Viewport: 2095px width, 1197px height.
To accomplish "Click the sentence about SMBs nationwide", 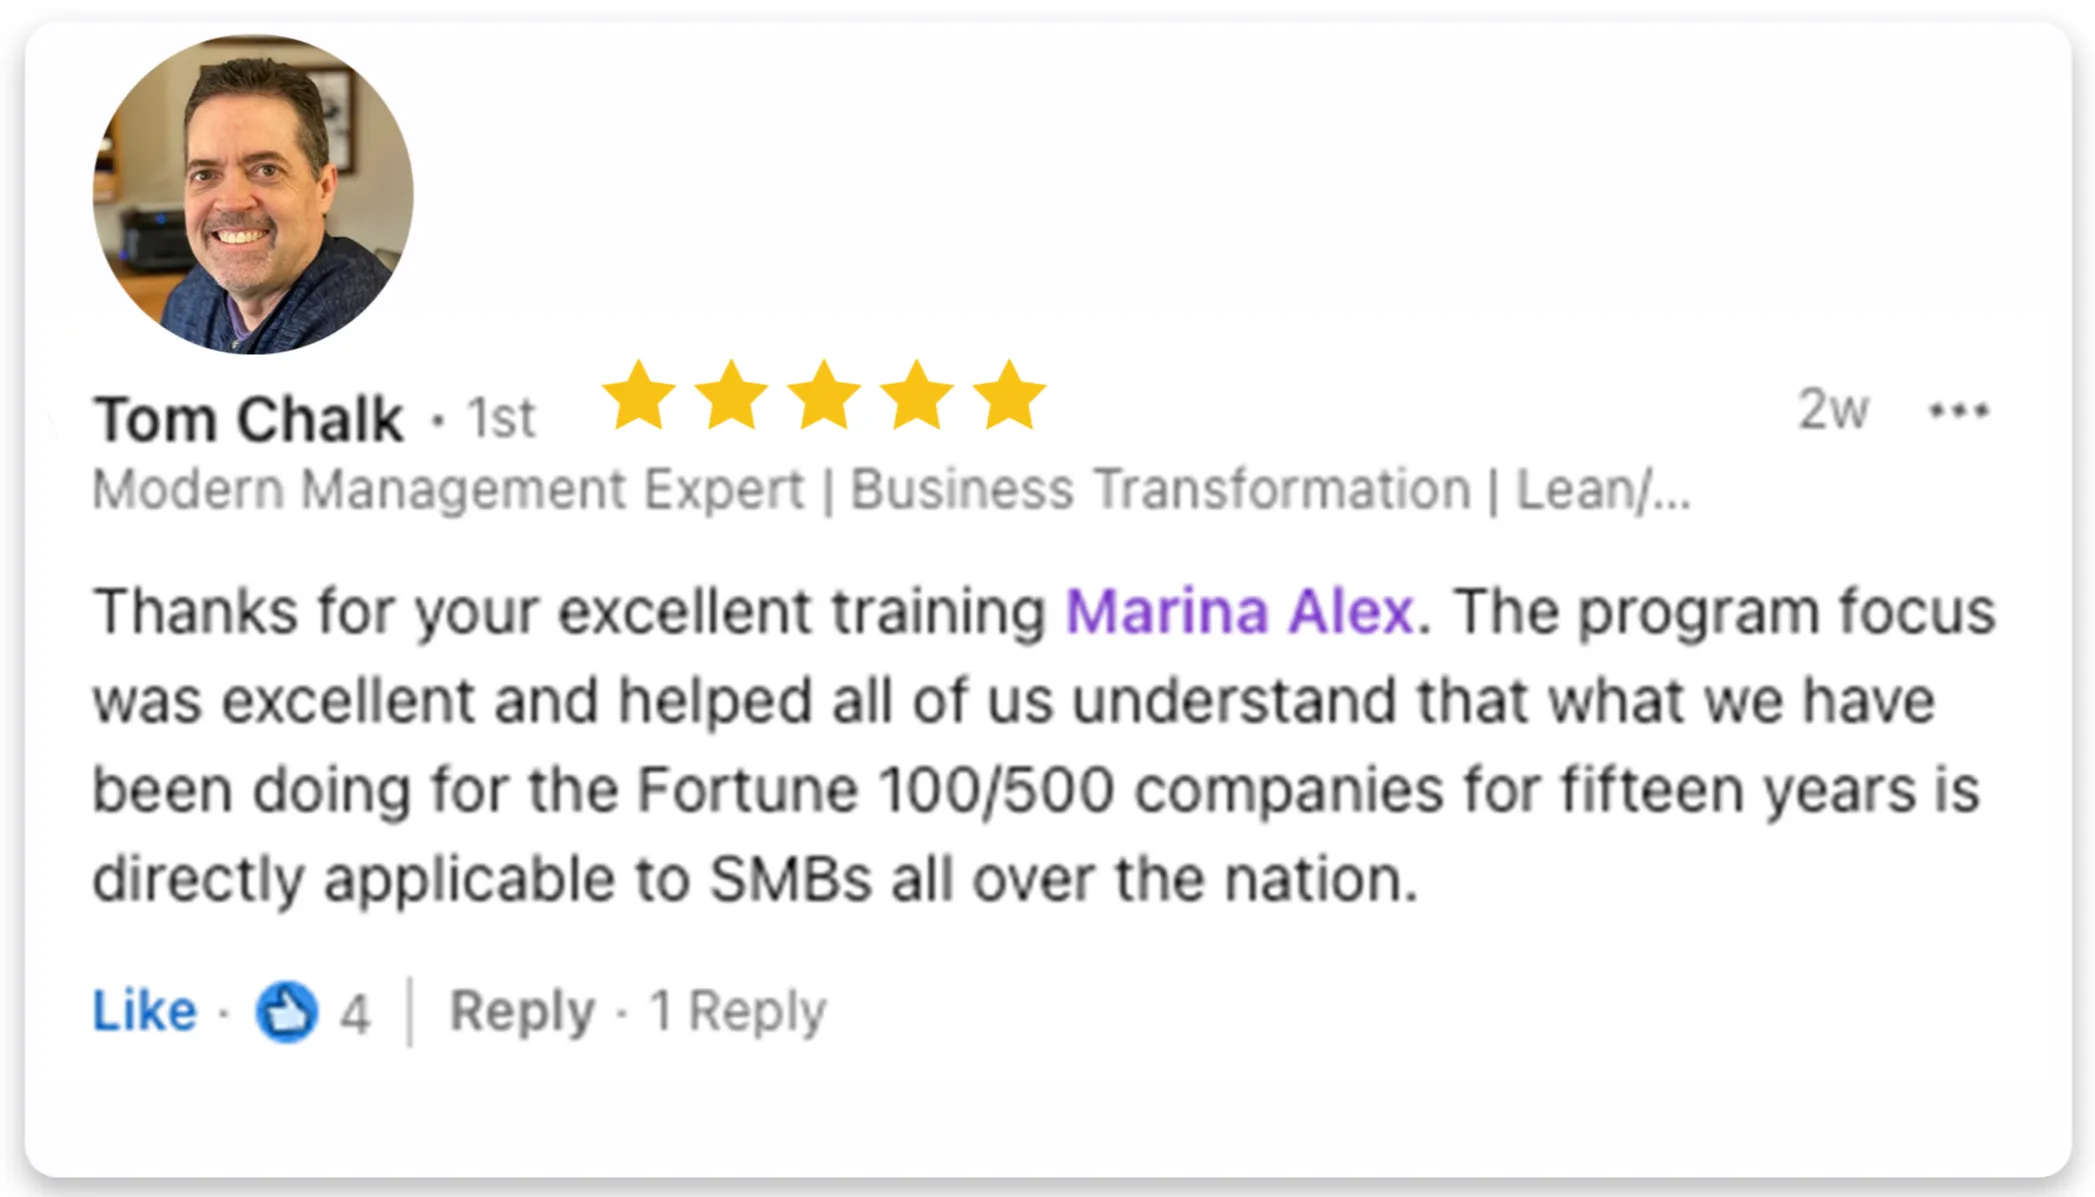I will 756,879.
